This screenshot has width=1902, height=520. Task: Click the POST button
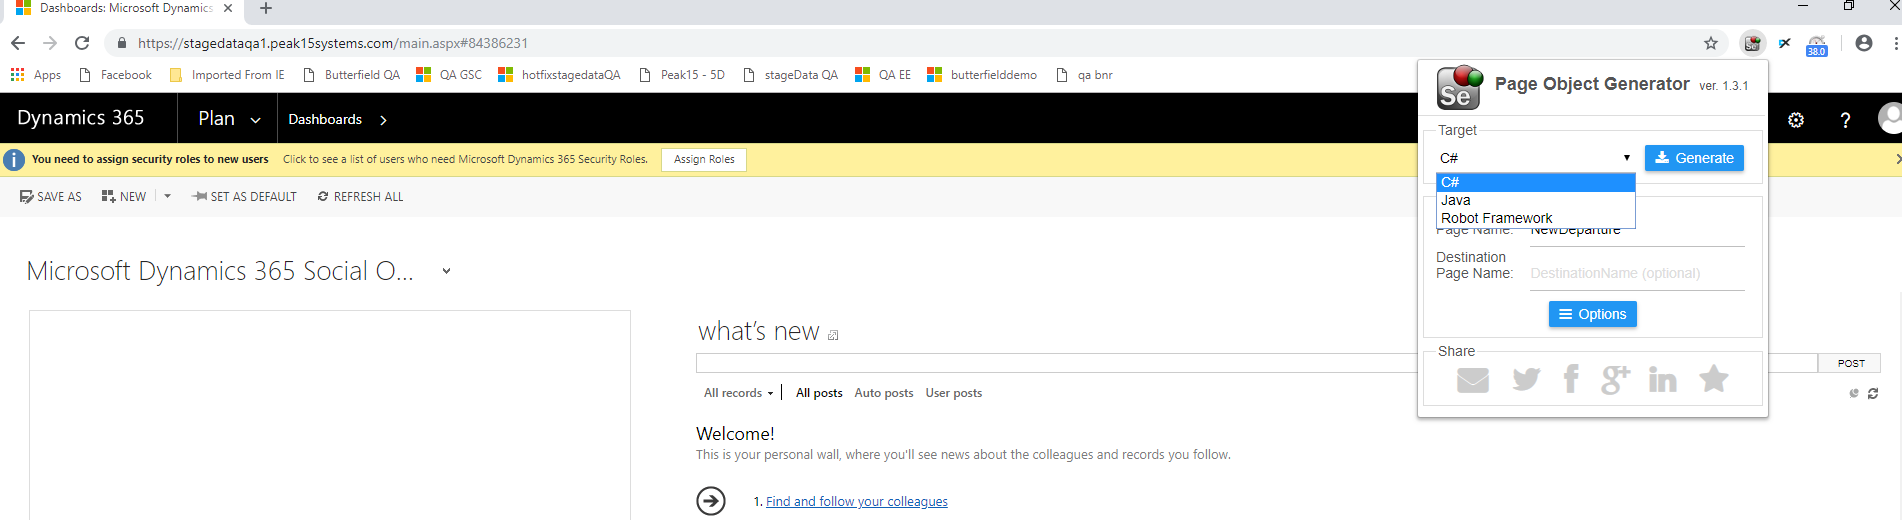coord(1850,363)
